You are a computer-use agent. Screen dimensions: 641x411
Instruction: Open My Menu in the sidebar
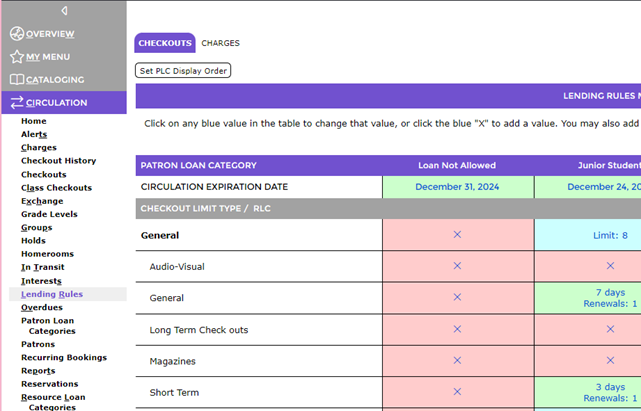(x=48, y=57)
